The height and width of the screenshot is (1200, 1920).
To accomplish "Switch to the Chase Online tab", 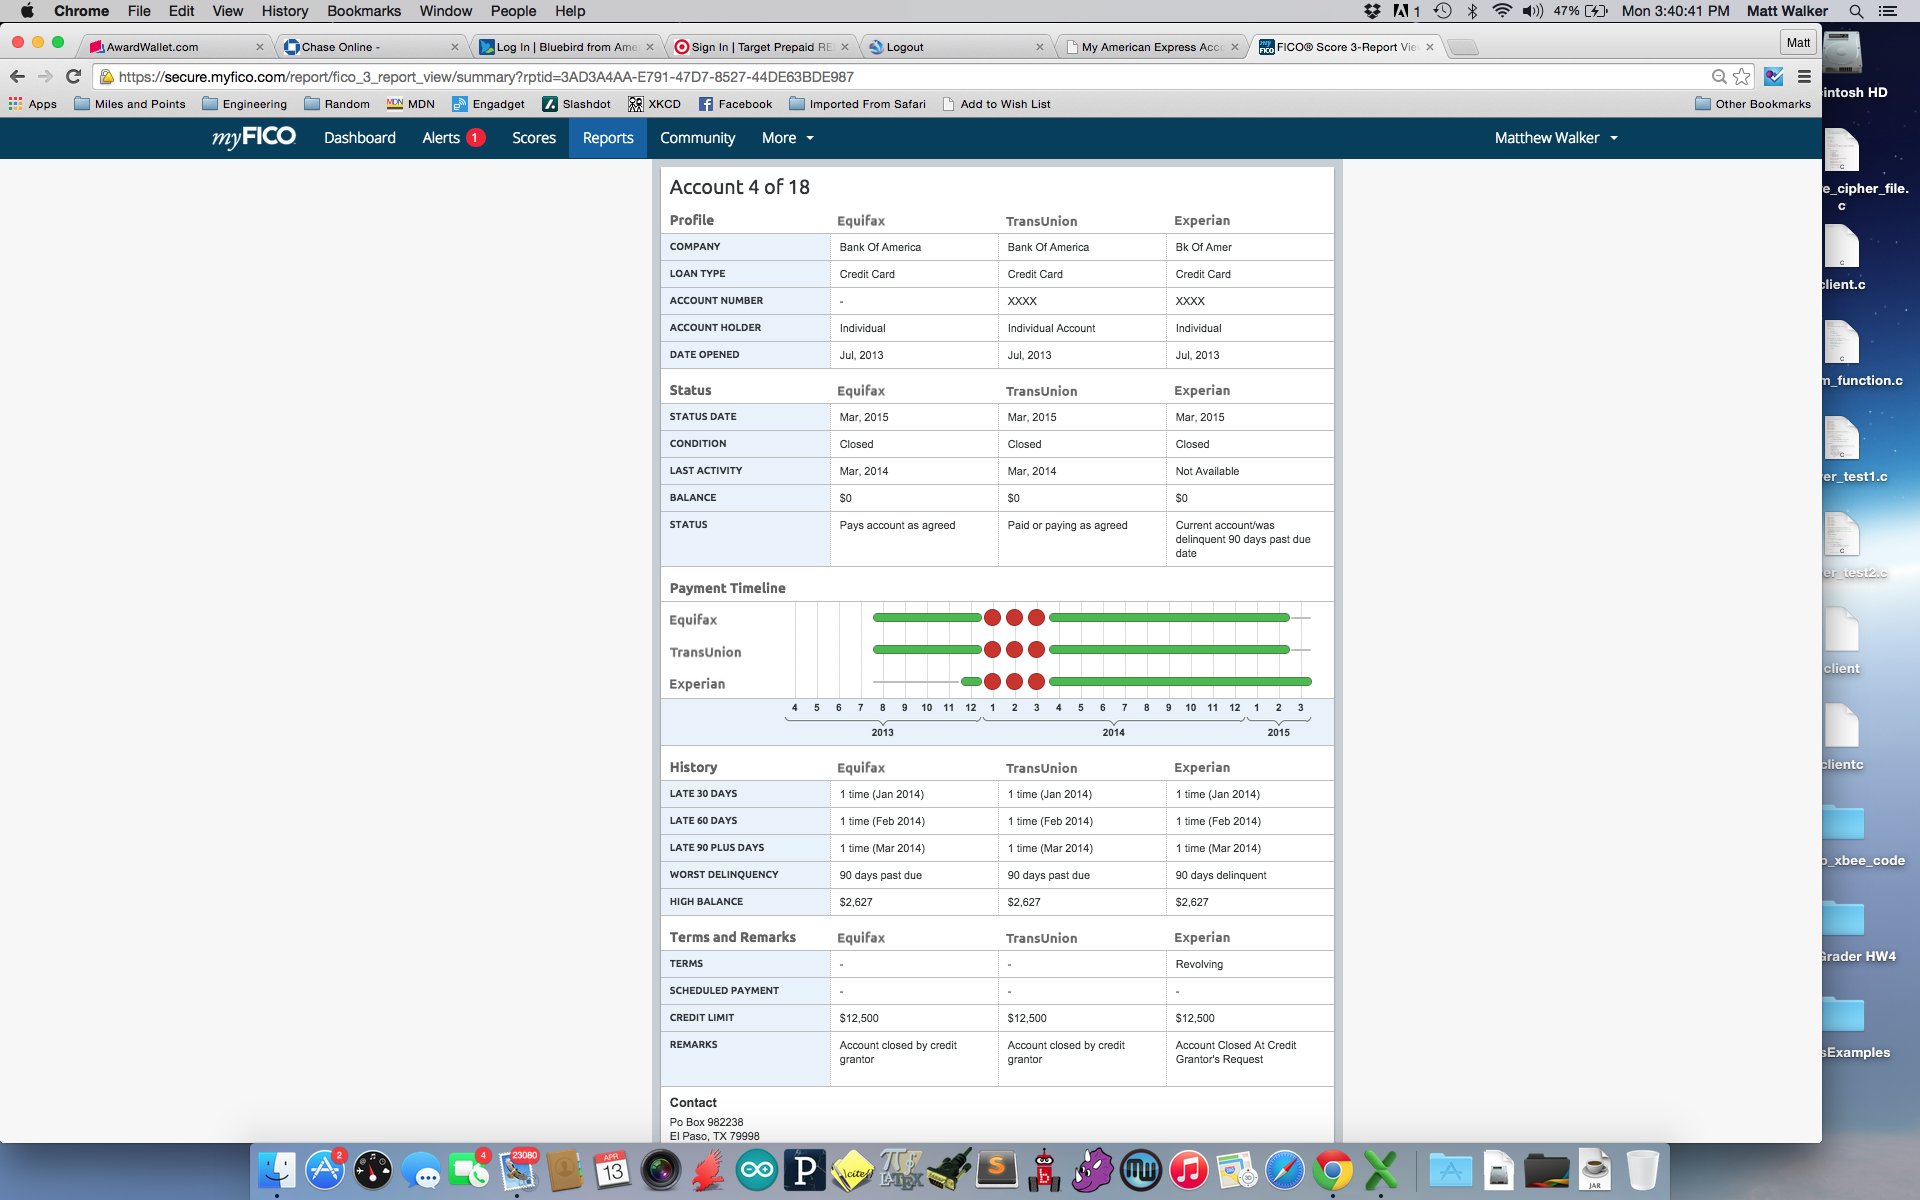I will tap(340, 47).
